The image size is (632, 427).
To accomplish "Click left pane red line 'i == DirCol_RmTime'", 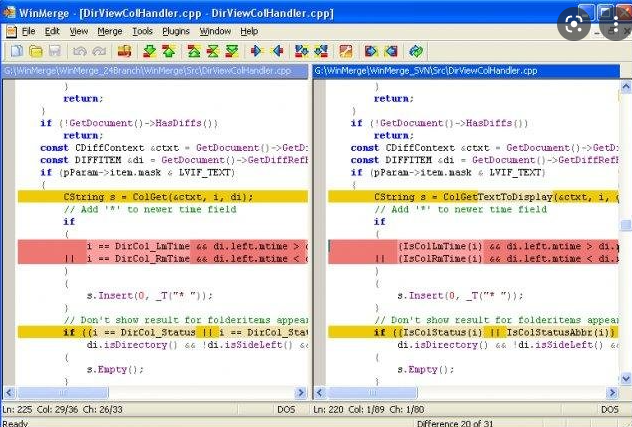I will pos(162,258).
